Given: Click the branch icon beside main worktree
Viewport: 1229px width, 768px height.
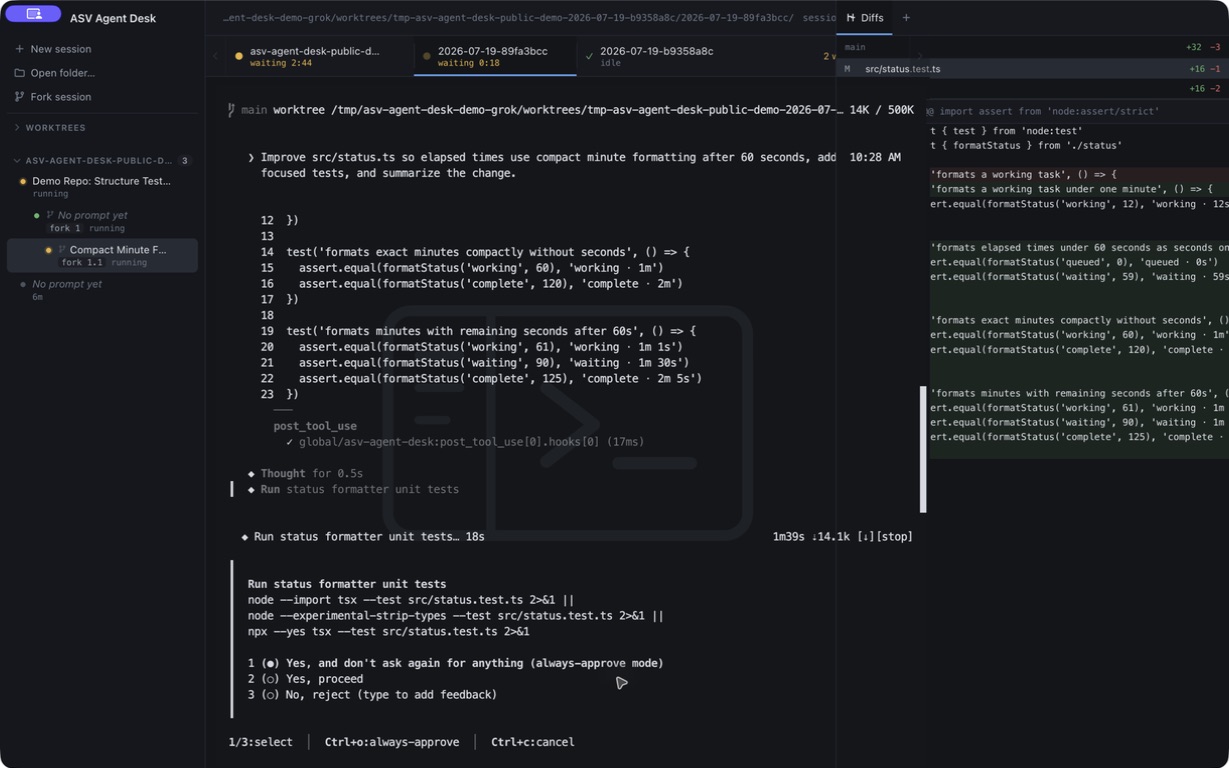Looking at the screenshot, I should 231,110.
